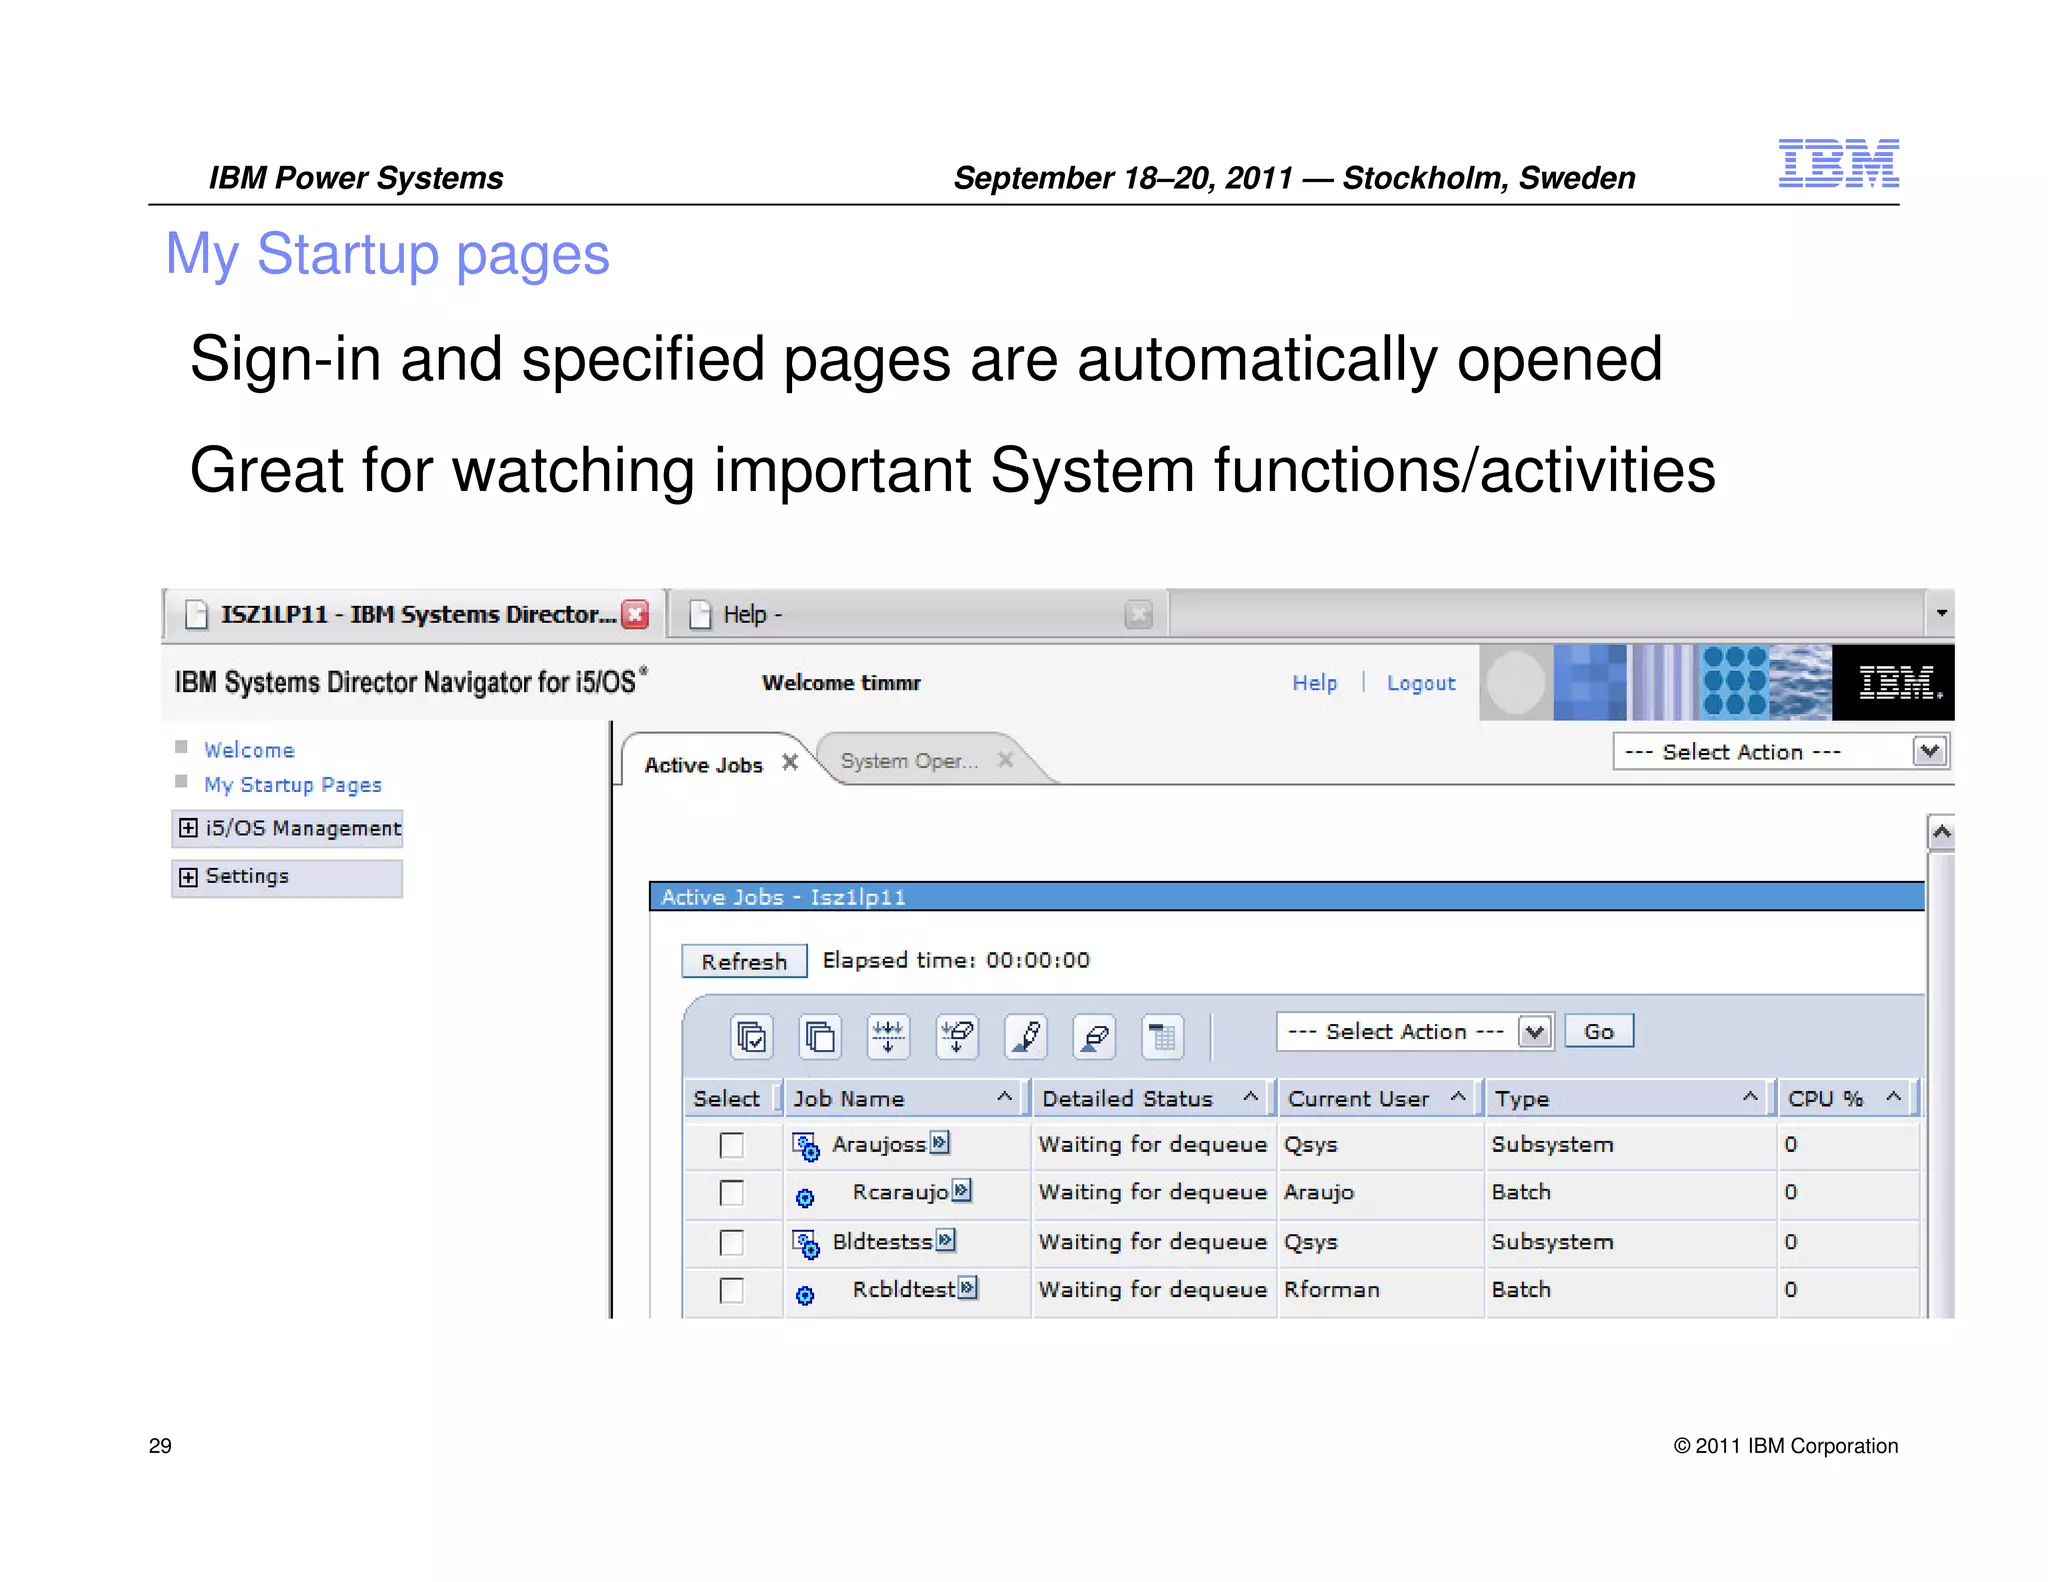
Task: Sort ascending by Type column arrow
Action: click(1750, 1097)
